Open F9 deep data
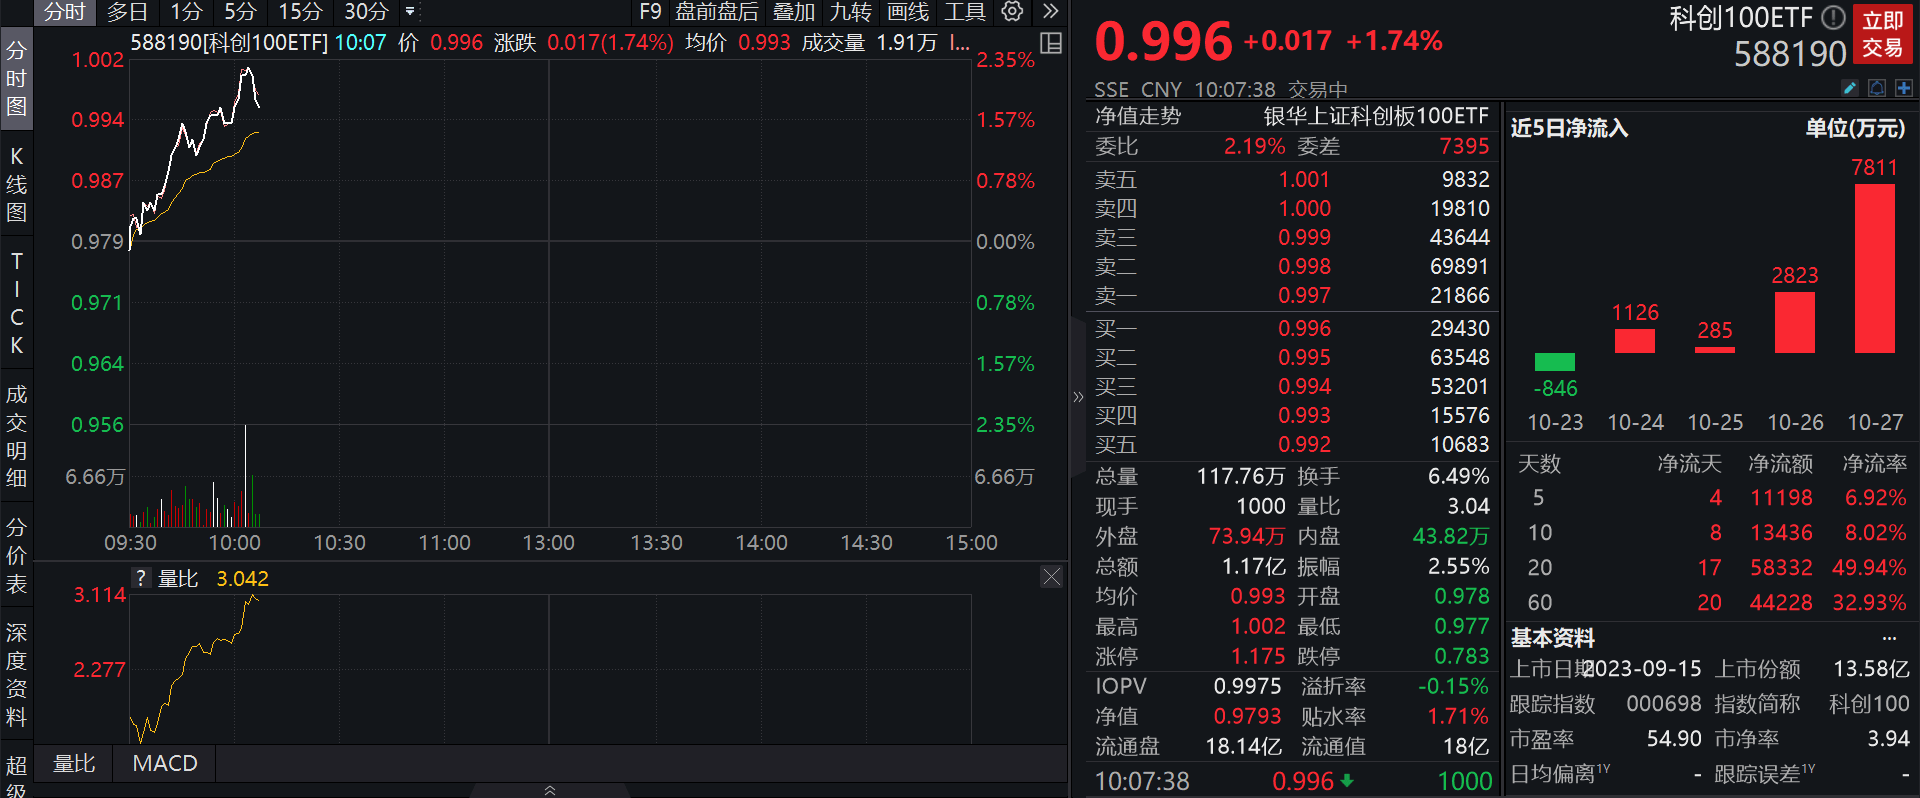This screenshot has height=798, width=1920. click(650, 12)
